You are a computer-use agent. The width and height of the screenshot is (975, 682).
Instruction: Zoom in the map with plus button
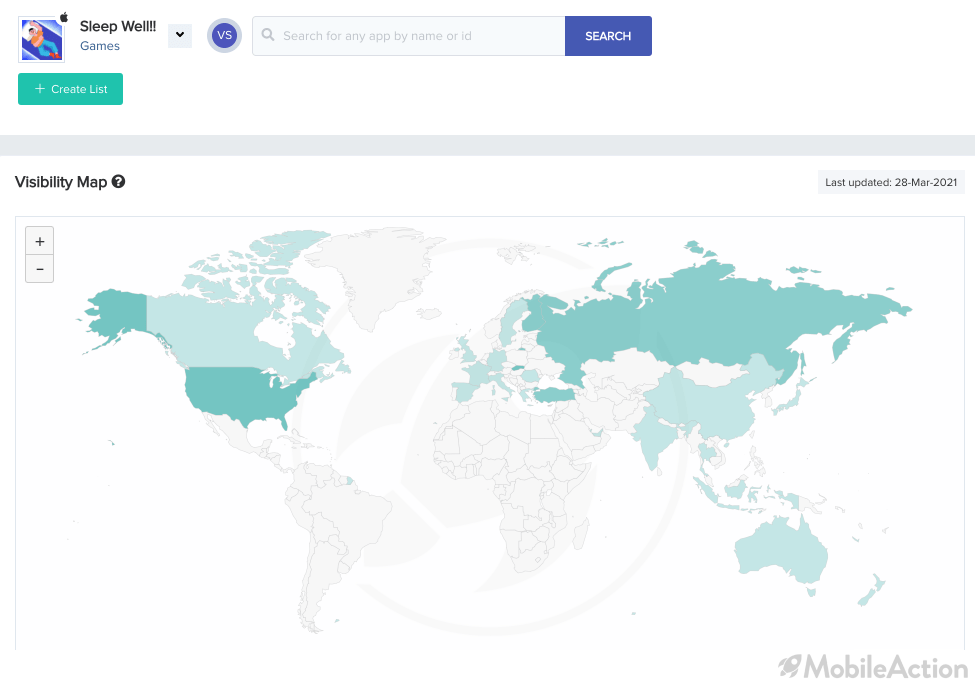(x=39, y=241)
